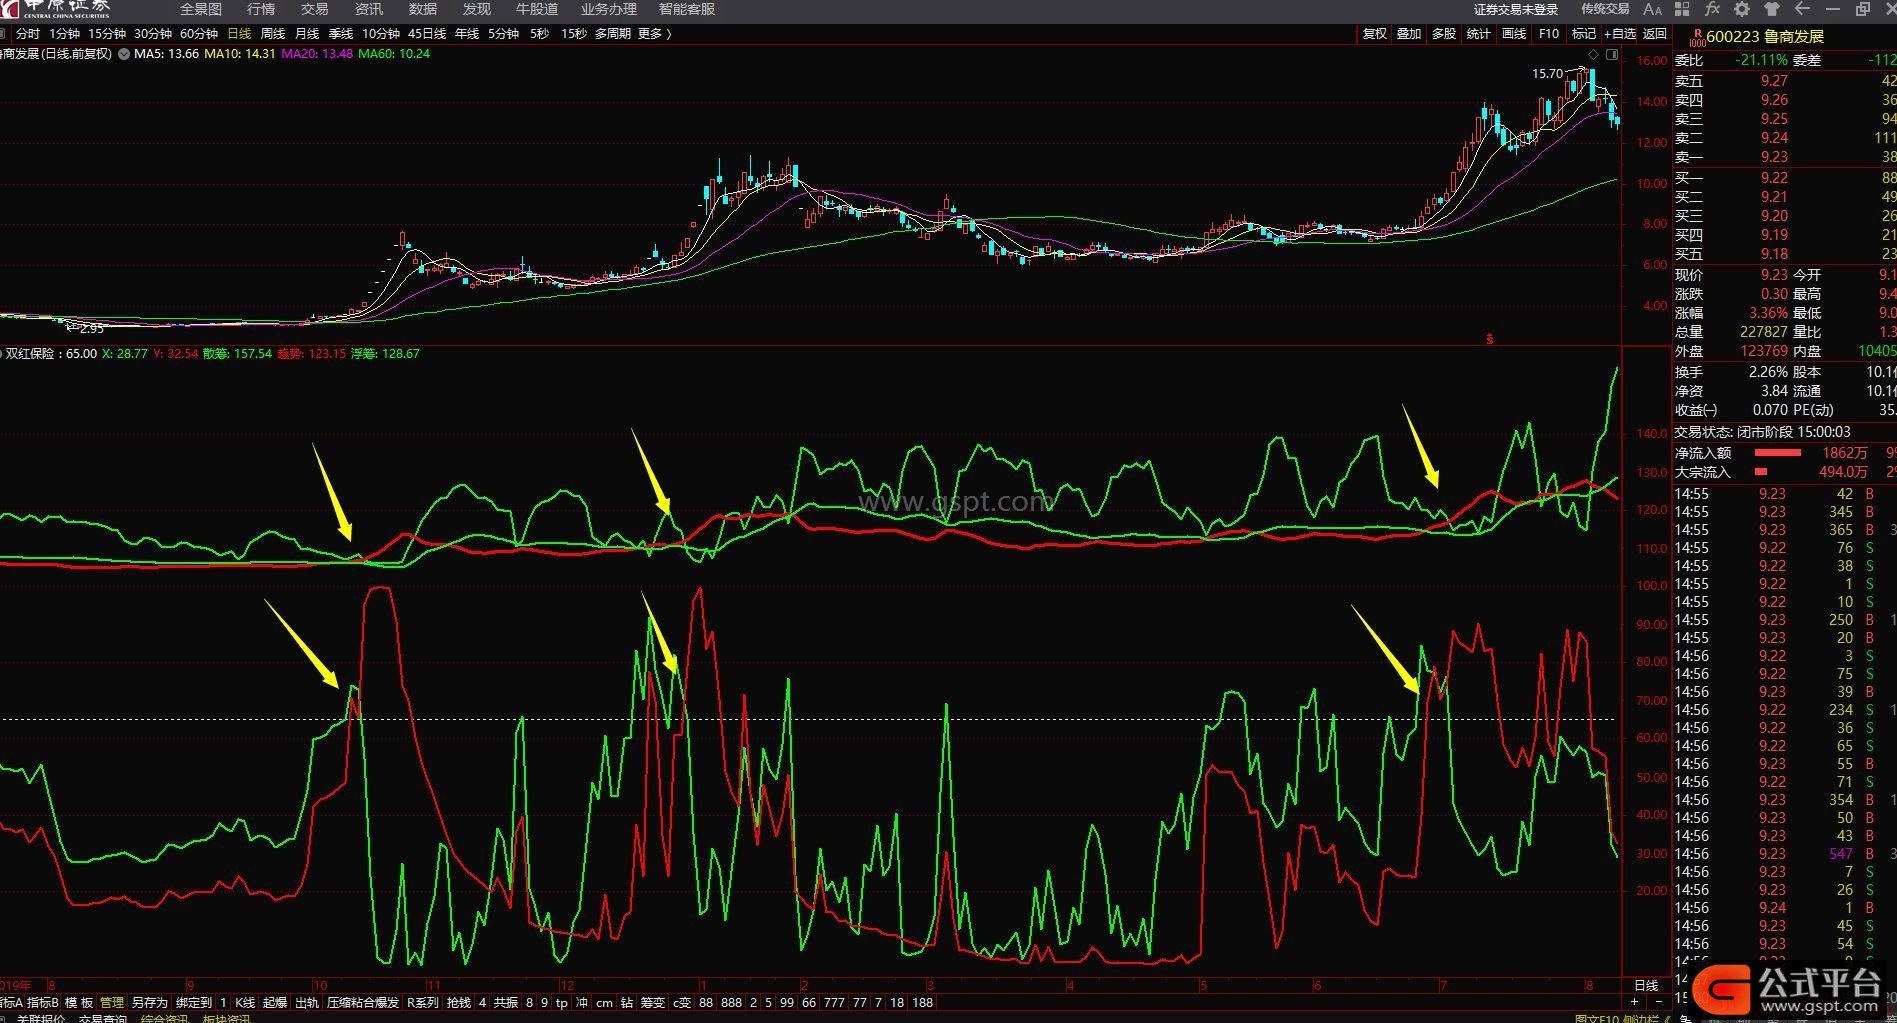Viewport: 1897px width, 1023px height.
Task: Click the R 1000 margin badge beside 600223
Action: click(1696, 37)
